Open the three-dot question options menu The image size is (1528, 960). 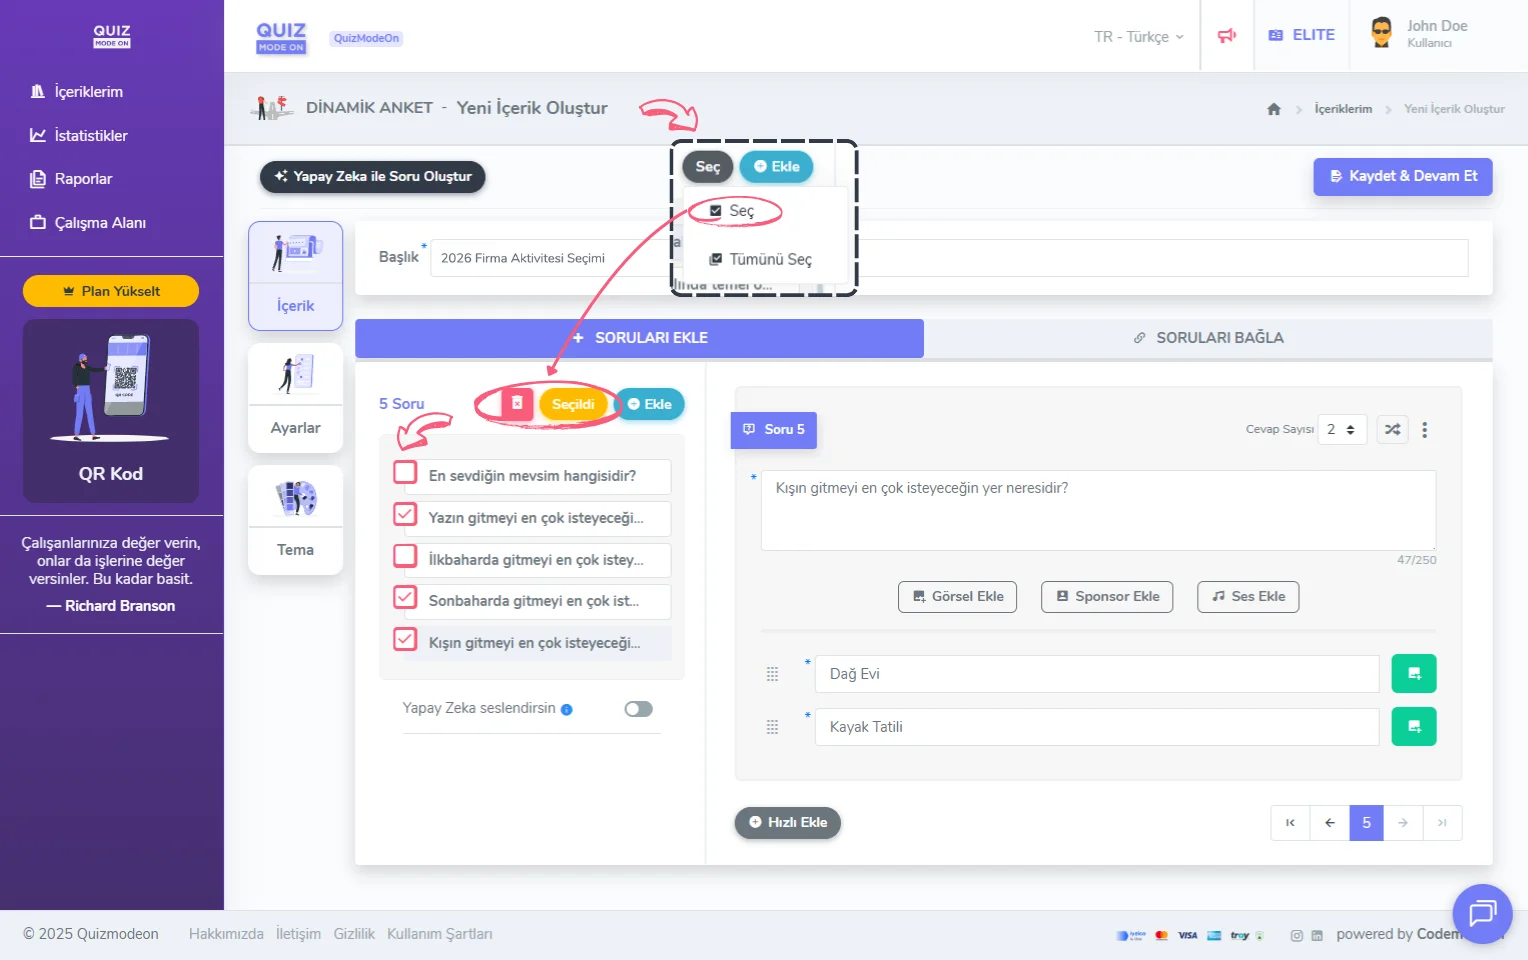tap(1424, 430)
